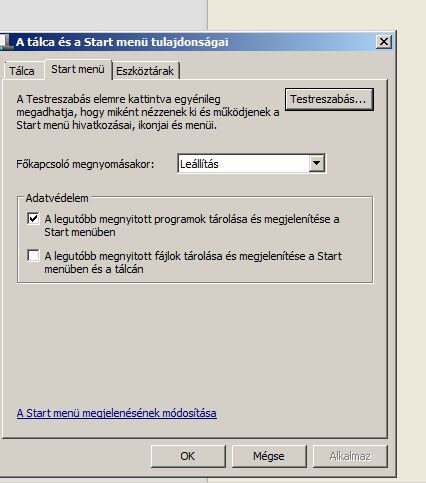This screenshot has height=483, width=426.
Task: Click the Testreszabás description paragraph text
Action: 148,112
